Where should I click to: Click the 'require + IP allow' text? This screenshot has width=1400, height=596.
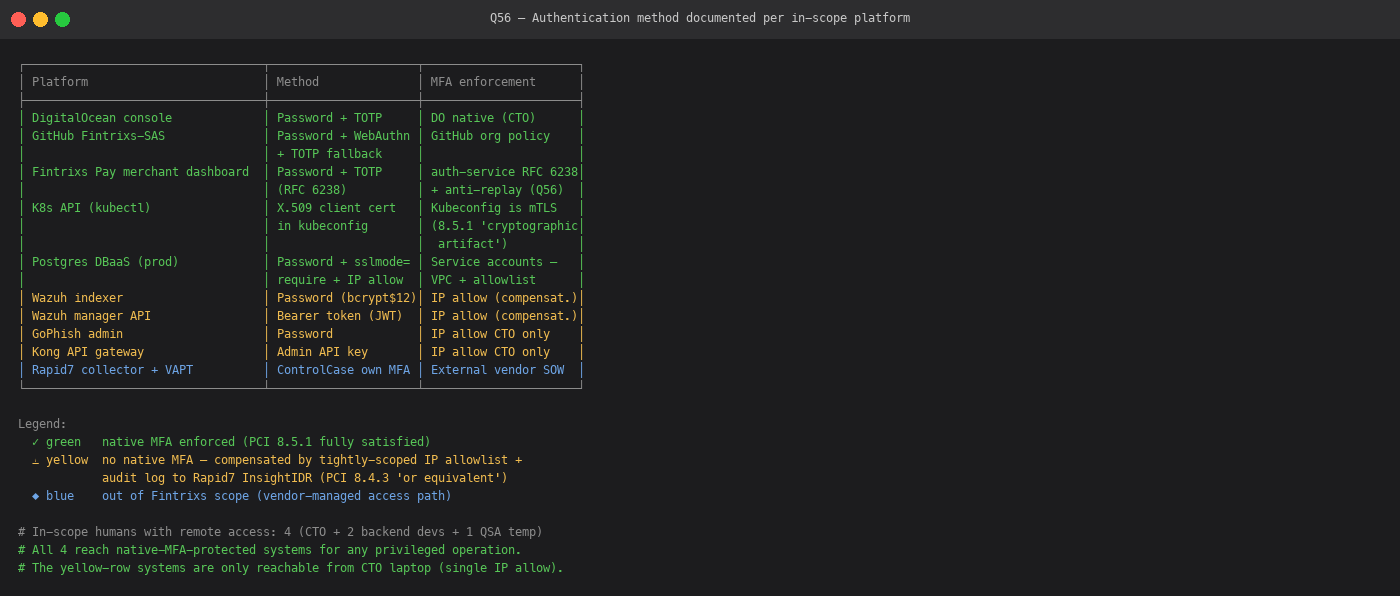pyautogui.click(x=340, y=280)
